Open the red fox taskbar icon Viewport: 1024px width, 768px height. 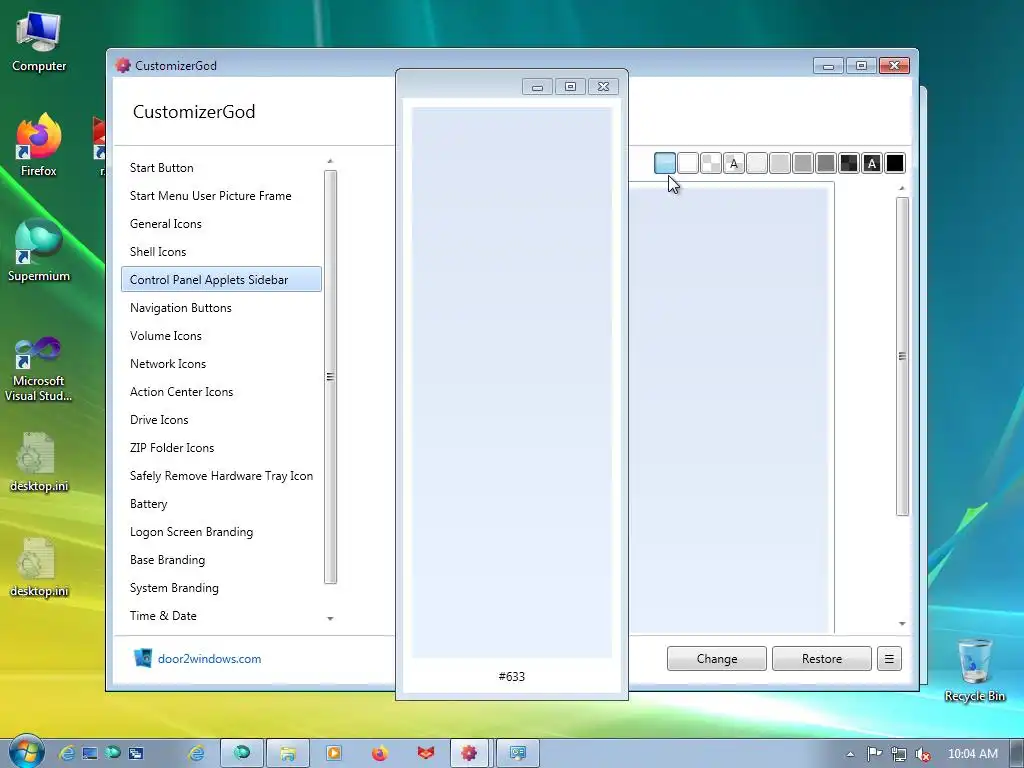click(x=426, y=753)
